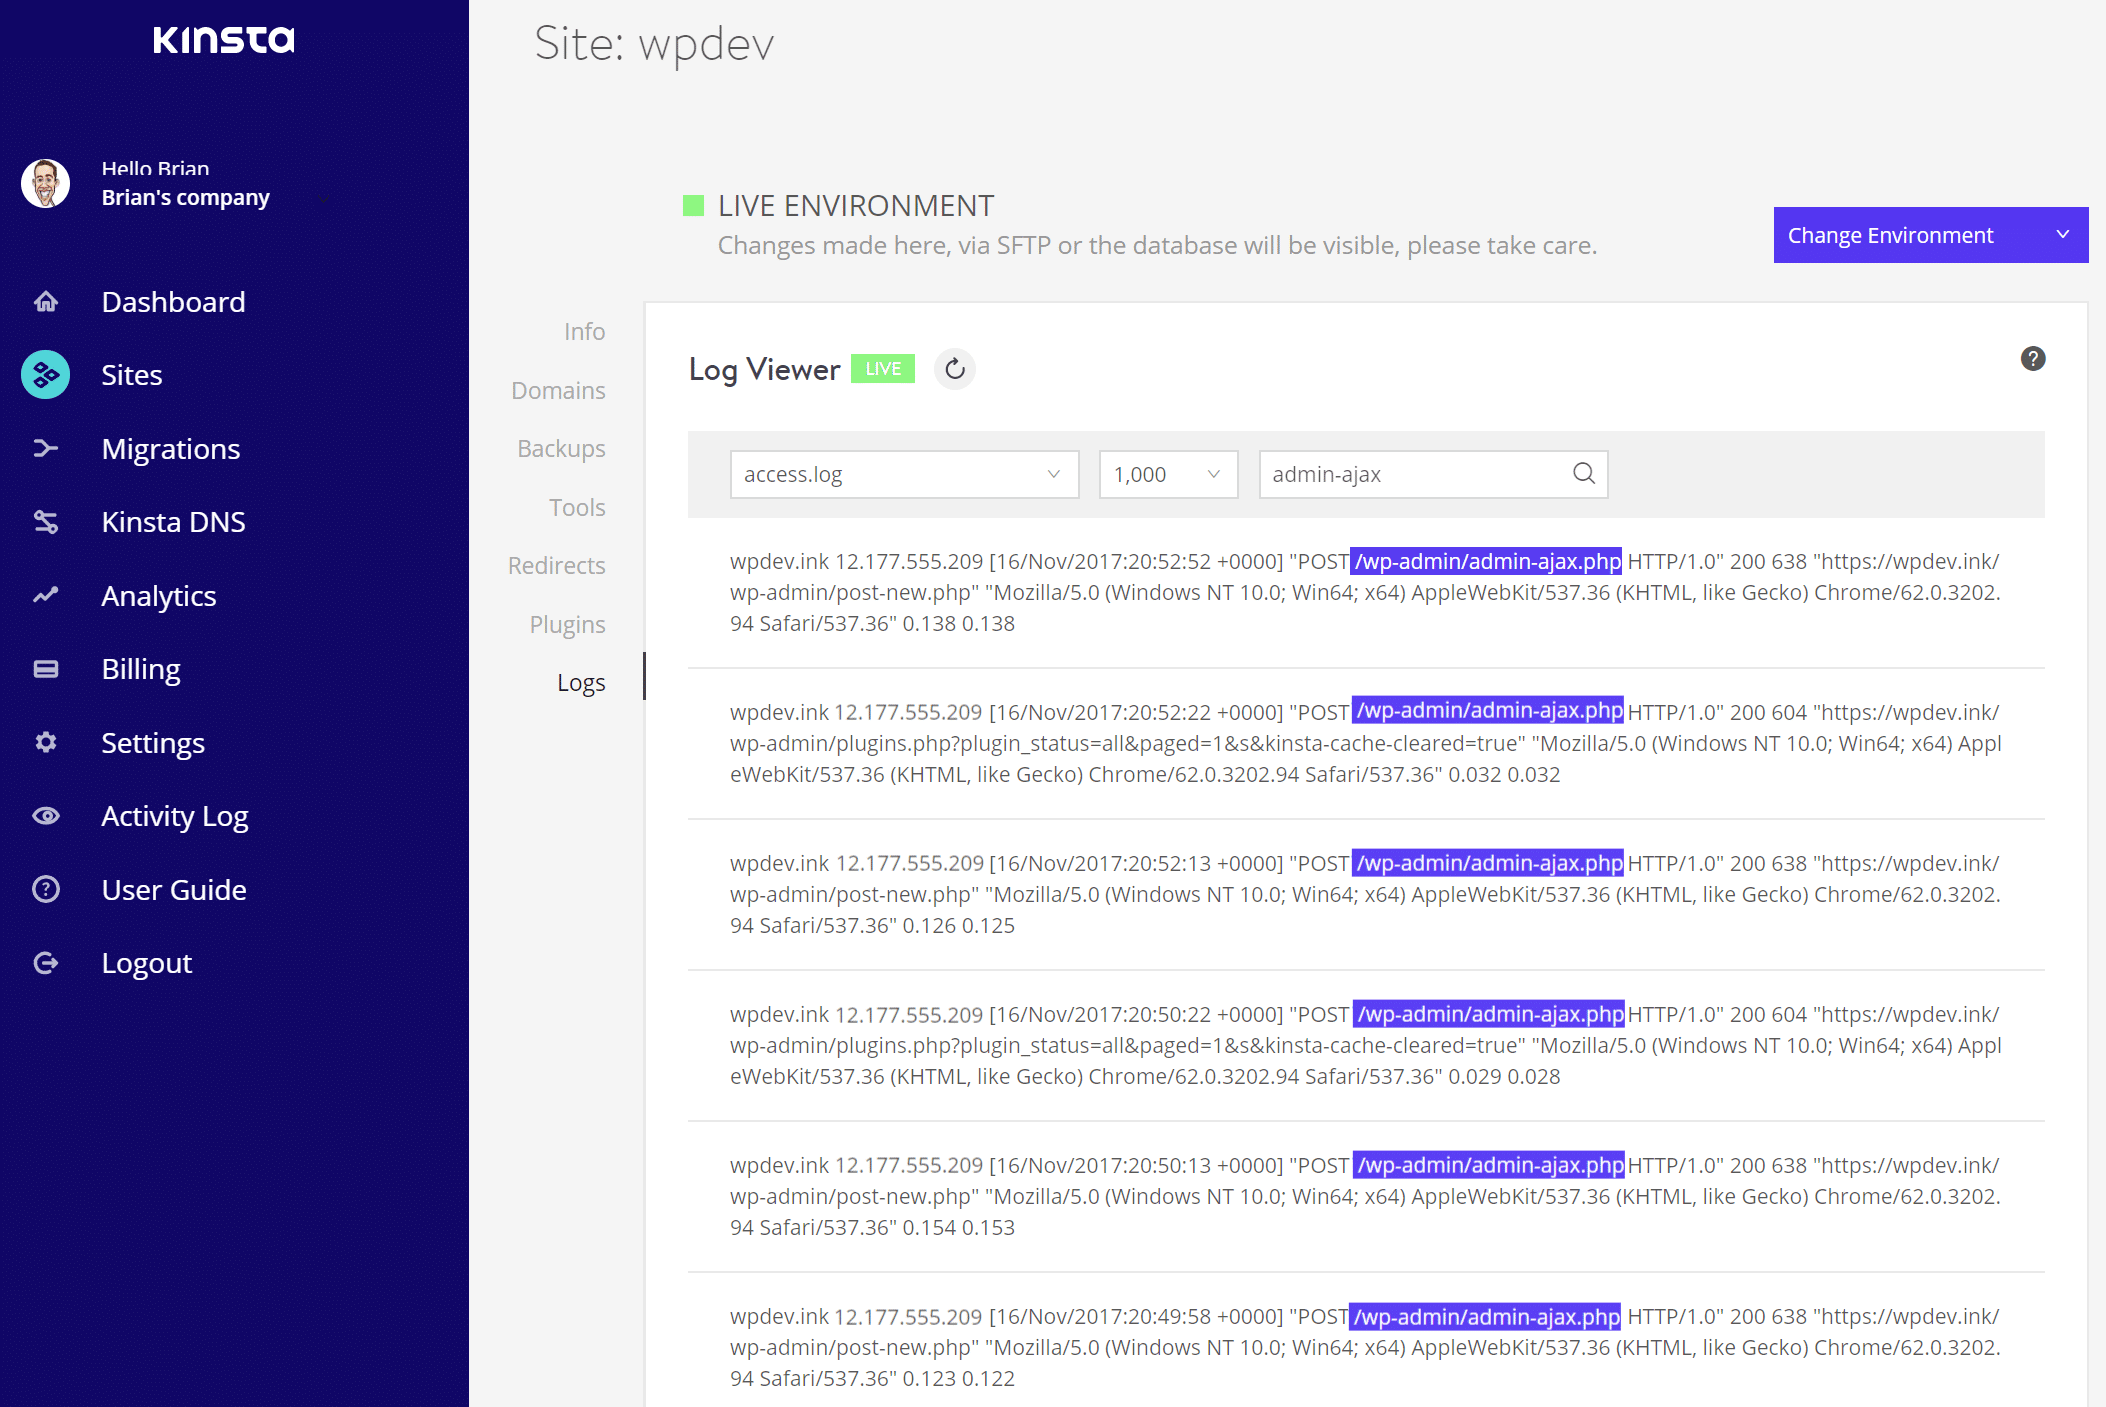Viewport: 2106px width, 1407px height.
Task: Open Analytics via its chart icon
Action: 46,596
